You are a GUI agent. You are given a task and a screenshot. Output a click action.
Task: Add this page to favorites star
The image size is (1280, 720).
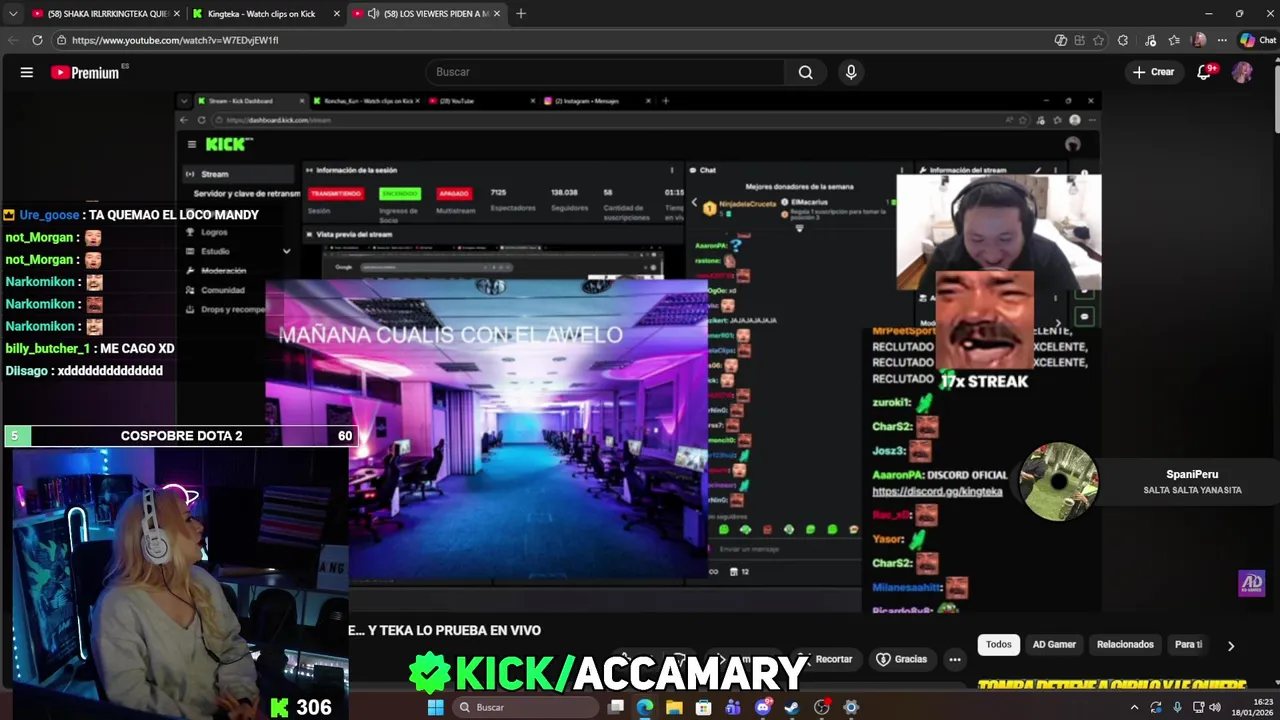[1099, 40]
